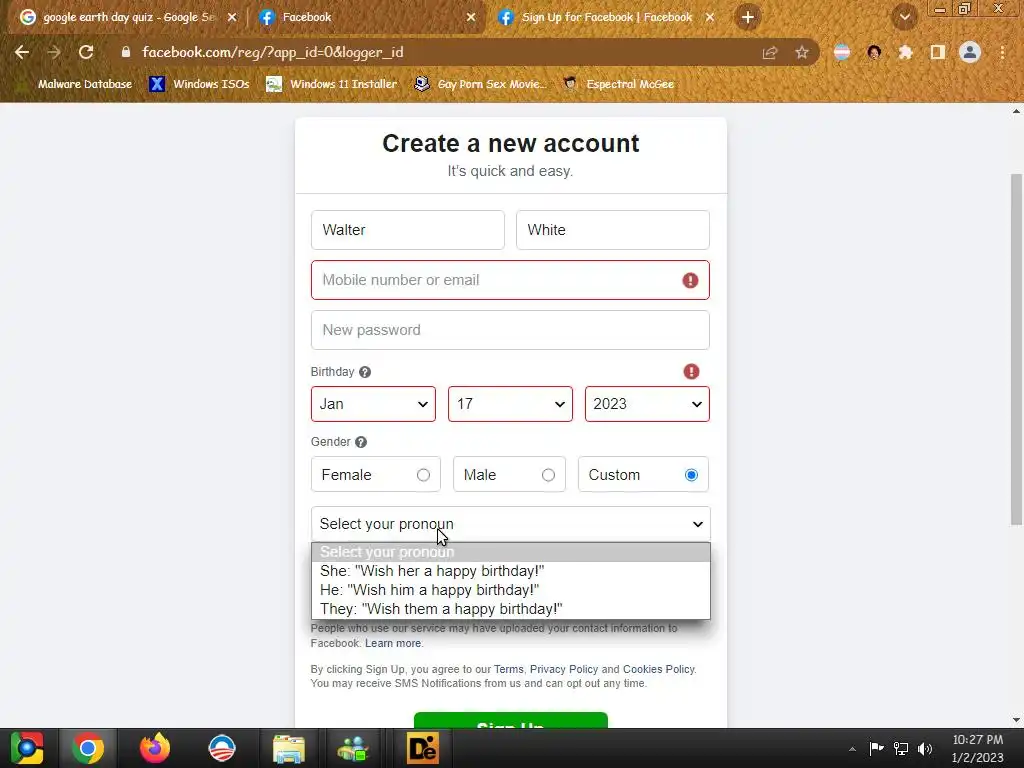The height and width of the screenshot is (768, 1024).
Task: Choose the They pronoun option
Action: (511, 609)
